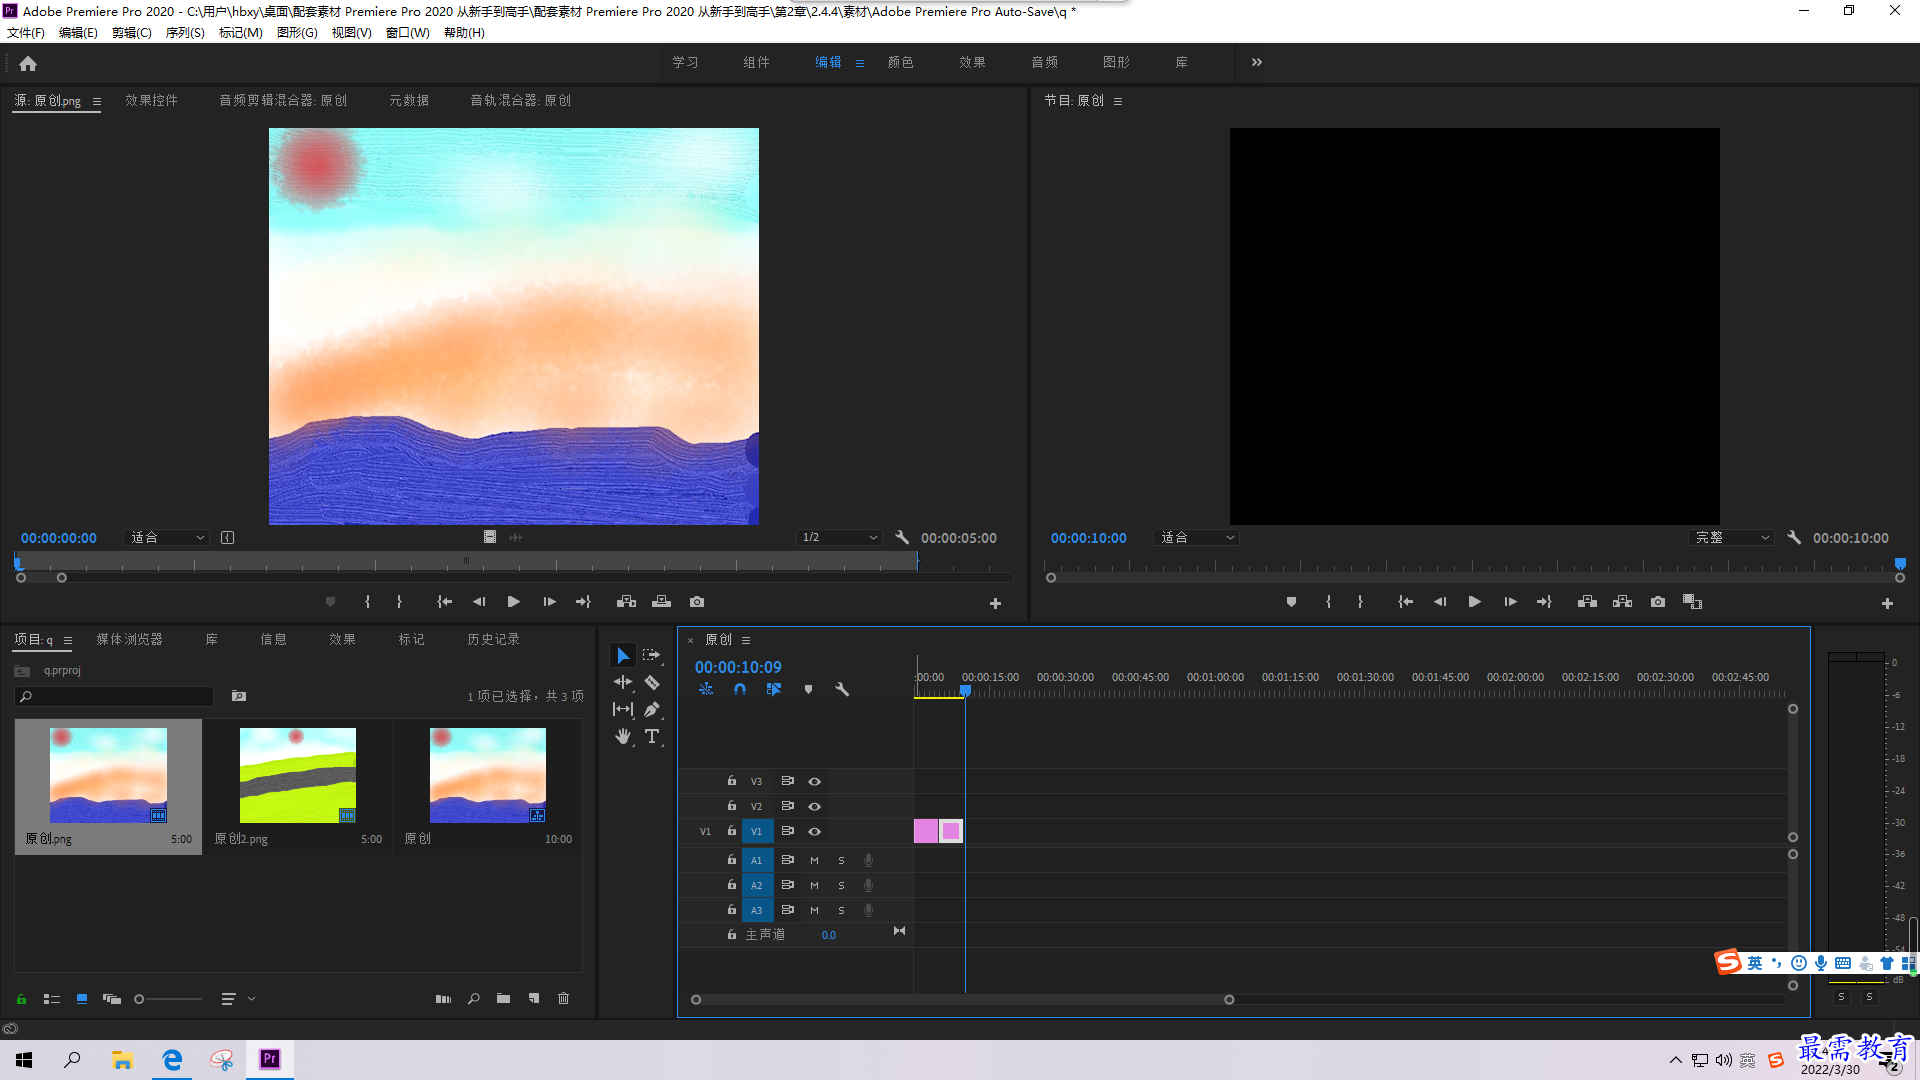
Task: Play in Source monitor
Action: pos(513,602)
